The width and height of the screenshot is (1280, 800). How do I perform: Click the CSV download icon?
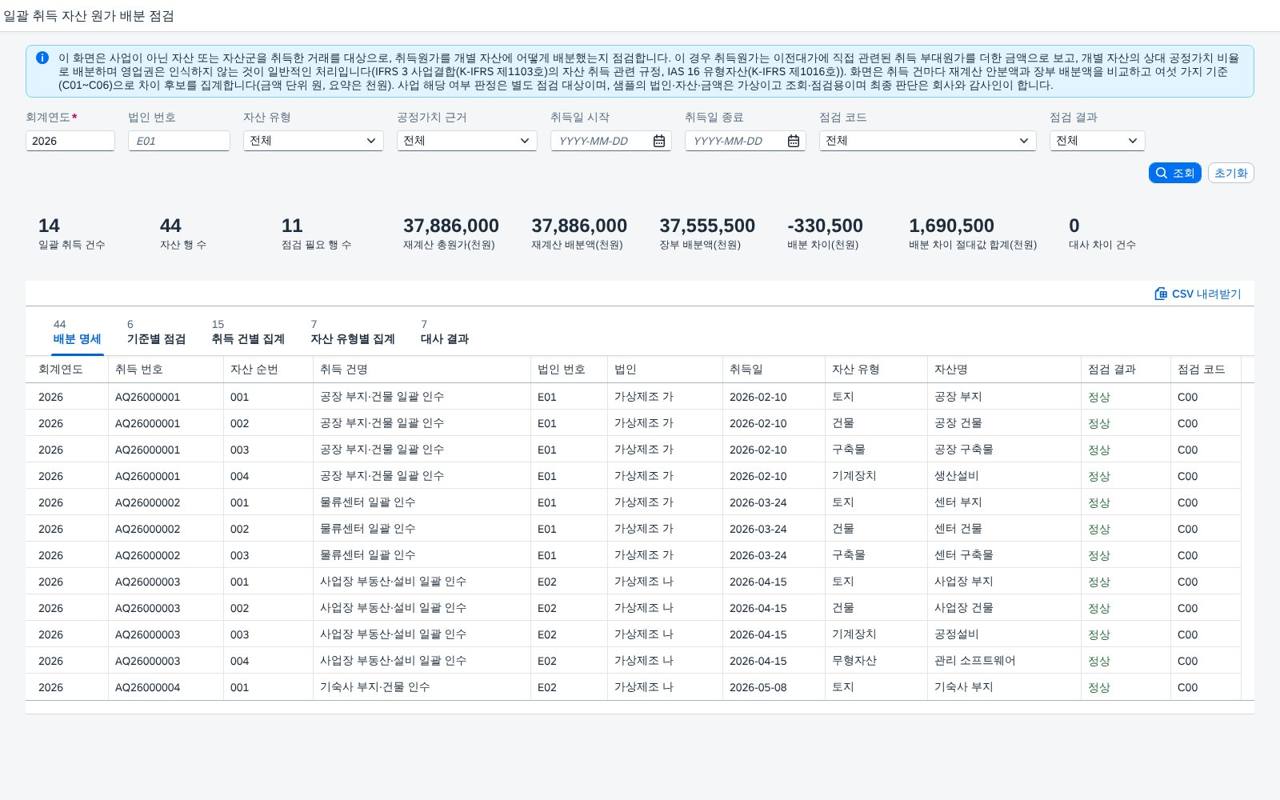pyautogui.click(x=1161, y=294)
